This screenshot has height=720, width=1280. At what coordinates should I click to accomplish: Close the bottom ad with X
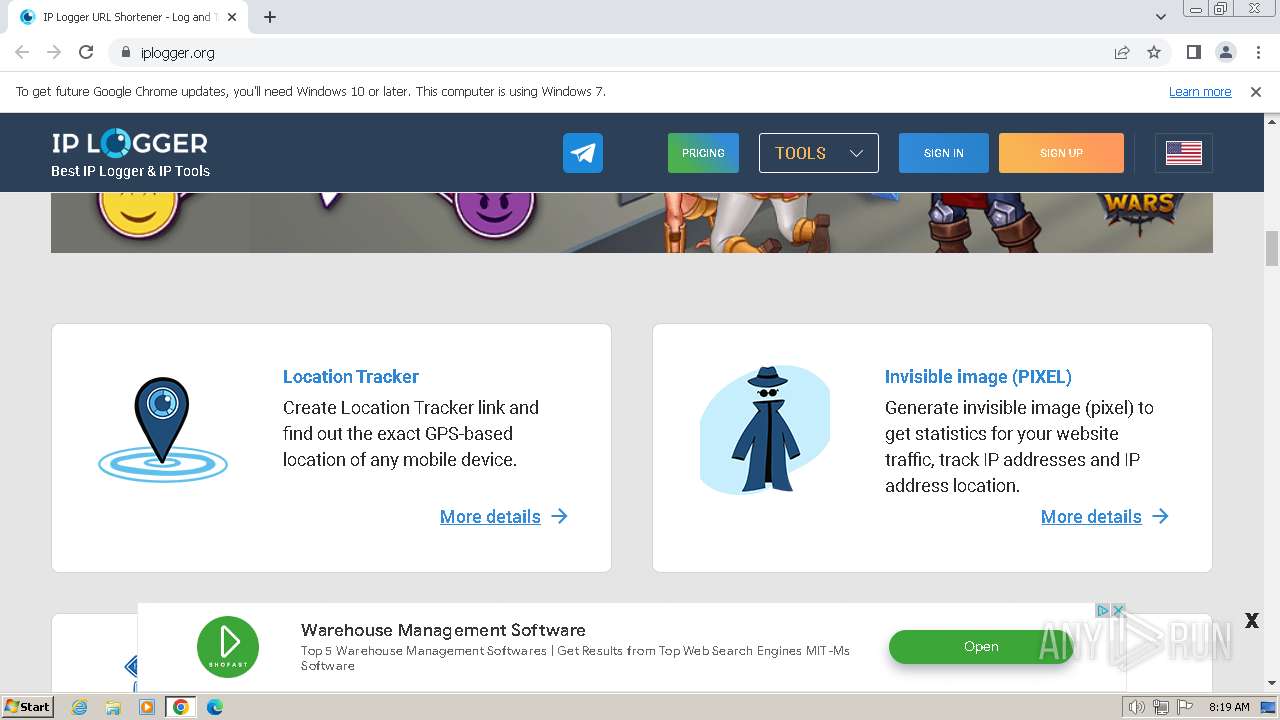(x=1251, y=621)
